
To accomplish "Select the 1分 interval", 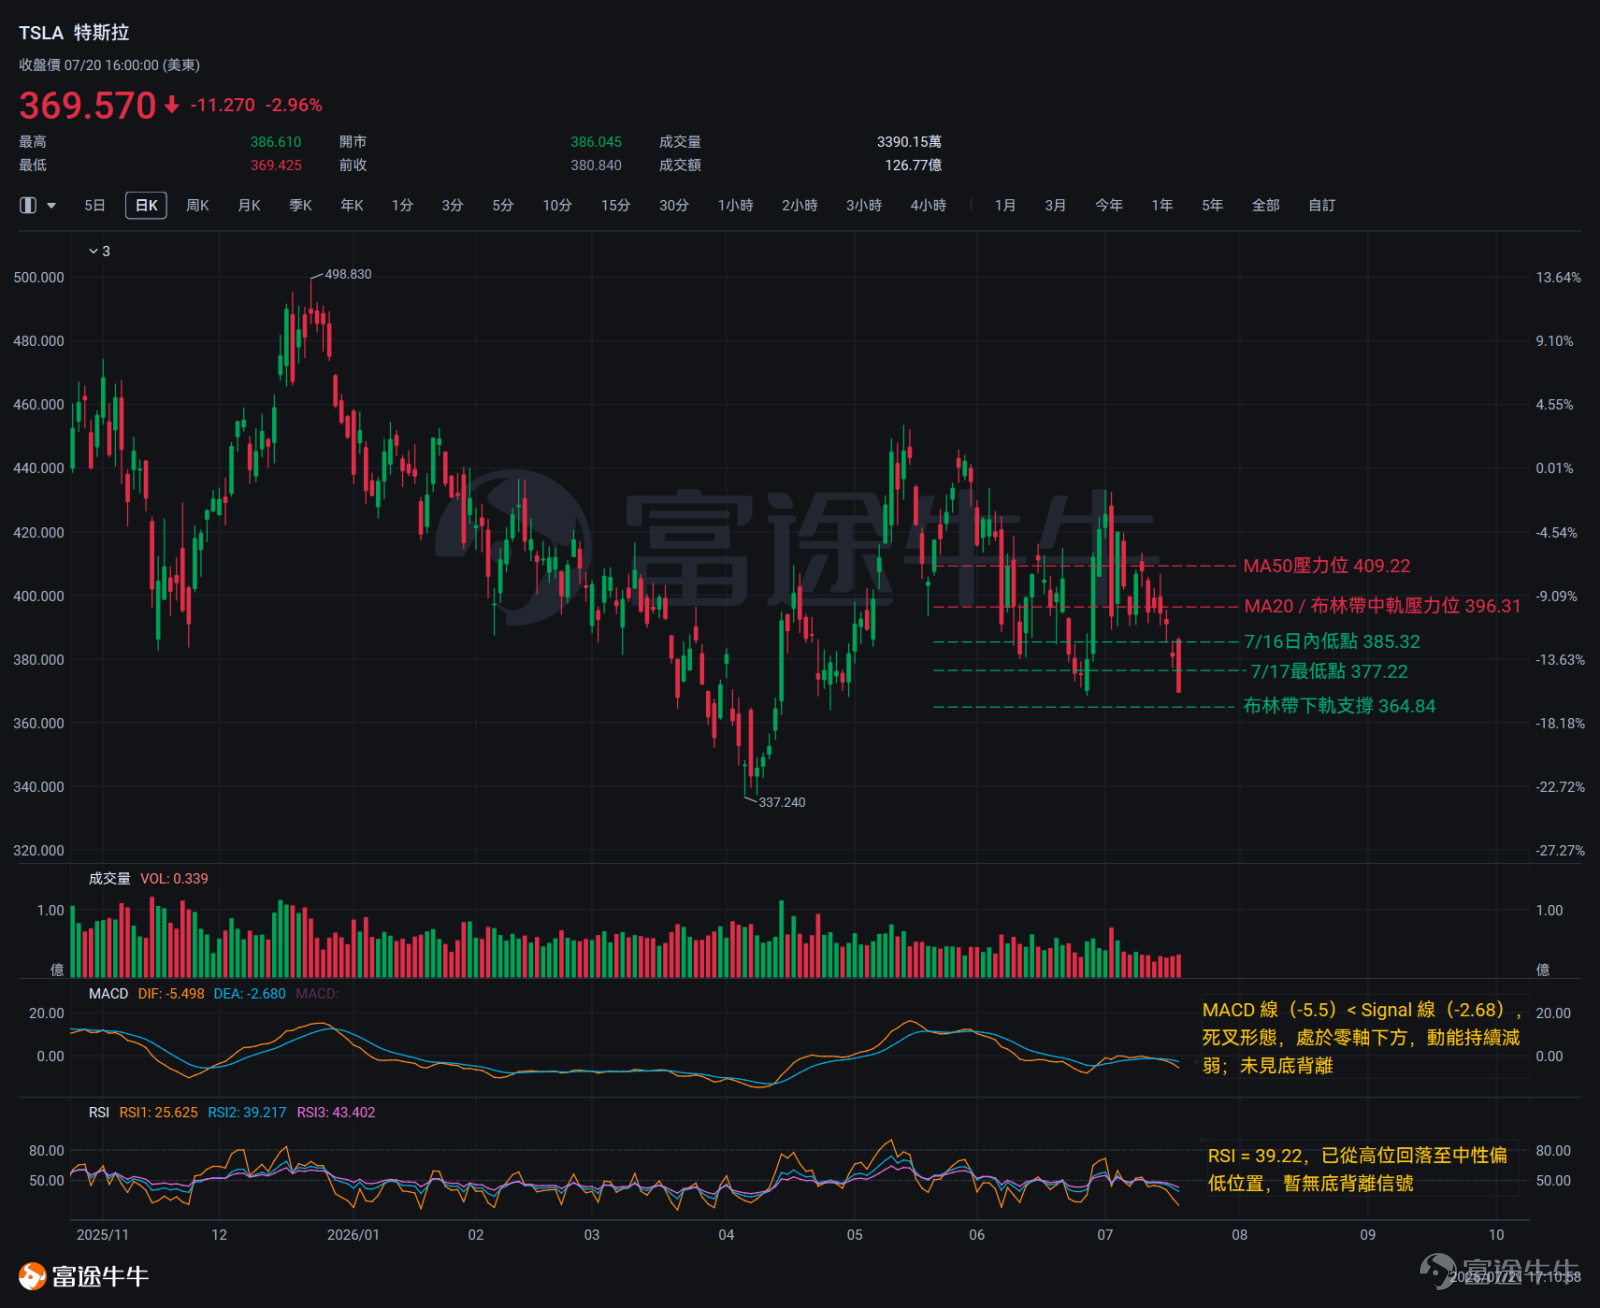I will coord(402,205).
